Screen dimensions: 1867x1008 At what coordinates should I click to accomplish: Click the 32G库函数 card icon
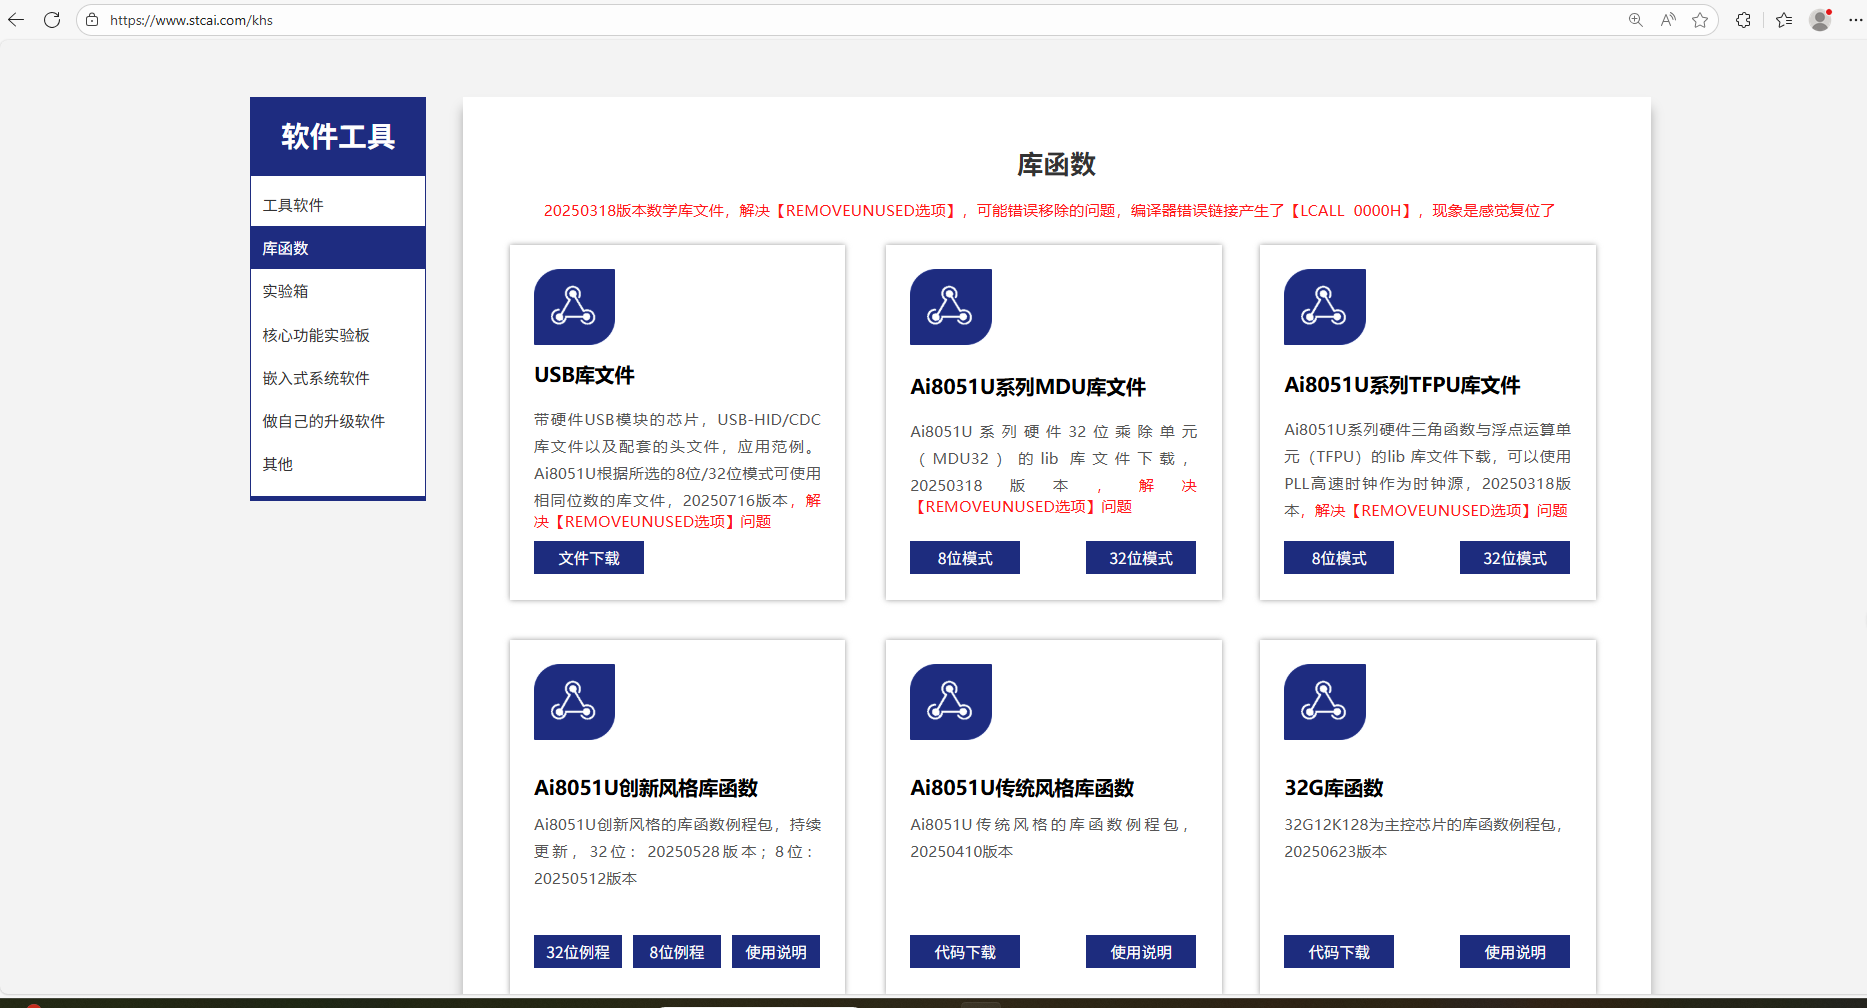(1324, 702)
